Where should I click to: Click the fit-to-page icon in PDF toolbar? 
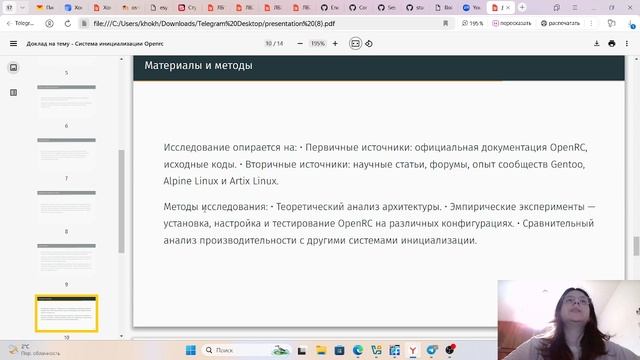355,43
